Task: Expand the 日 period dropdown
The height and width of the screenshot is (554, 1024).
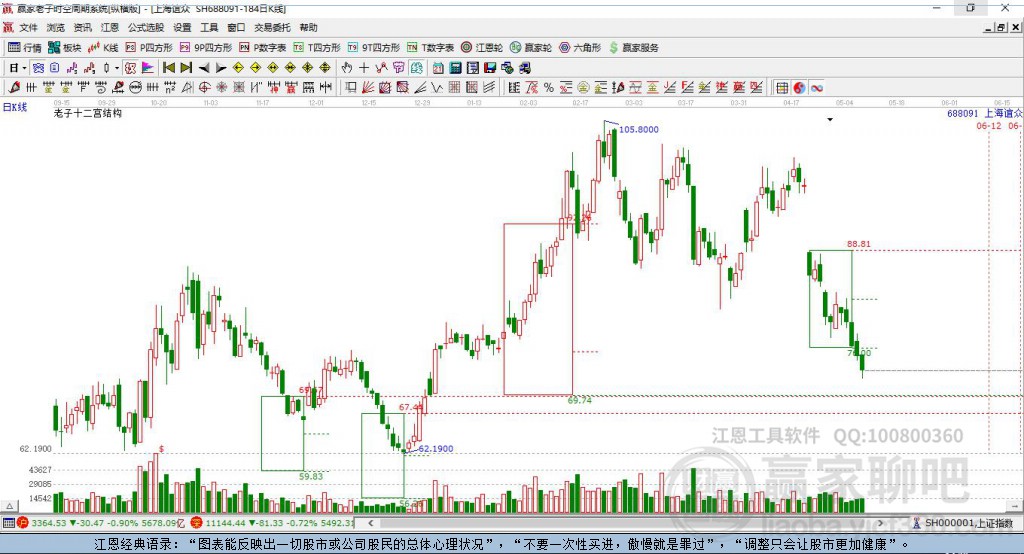Action: pos(24,68)
